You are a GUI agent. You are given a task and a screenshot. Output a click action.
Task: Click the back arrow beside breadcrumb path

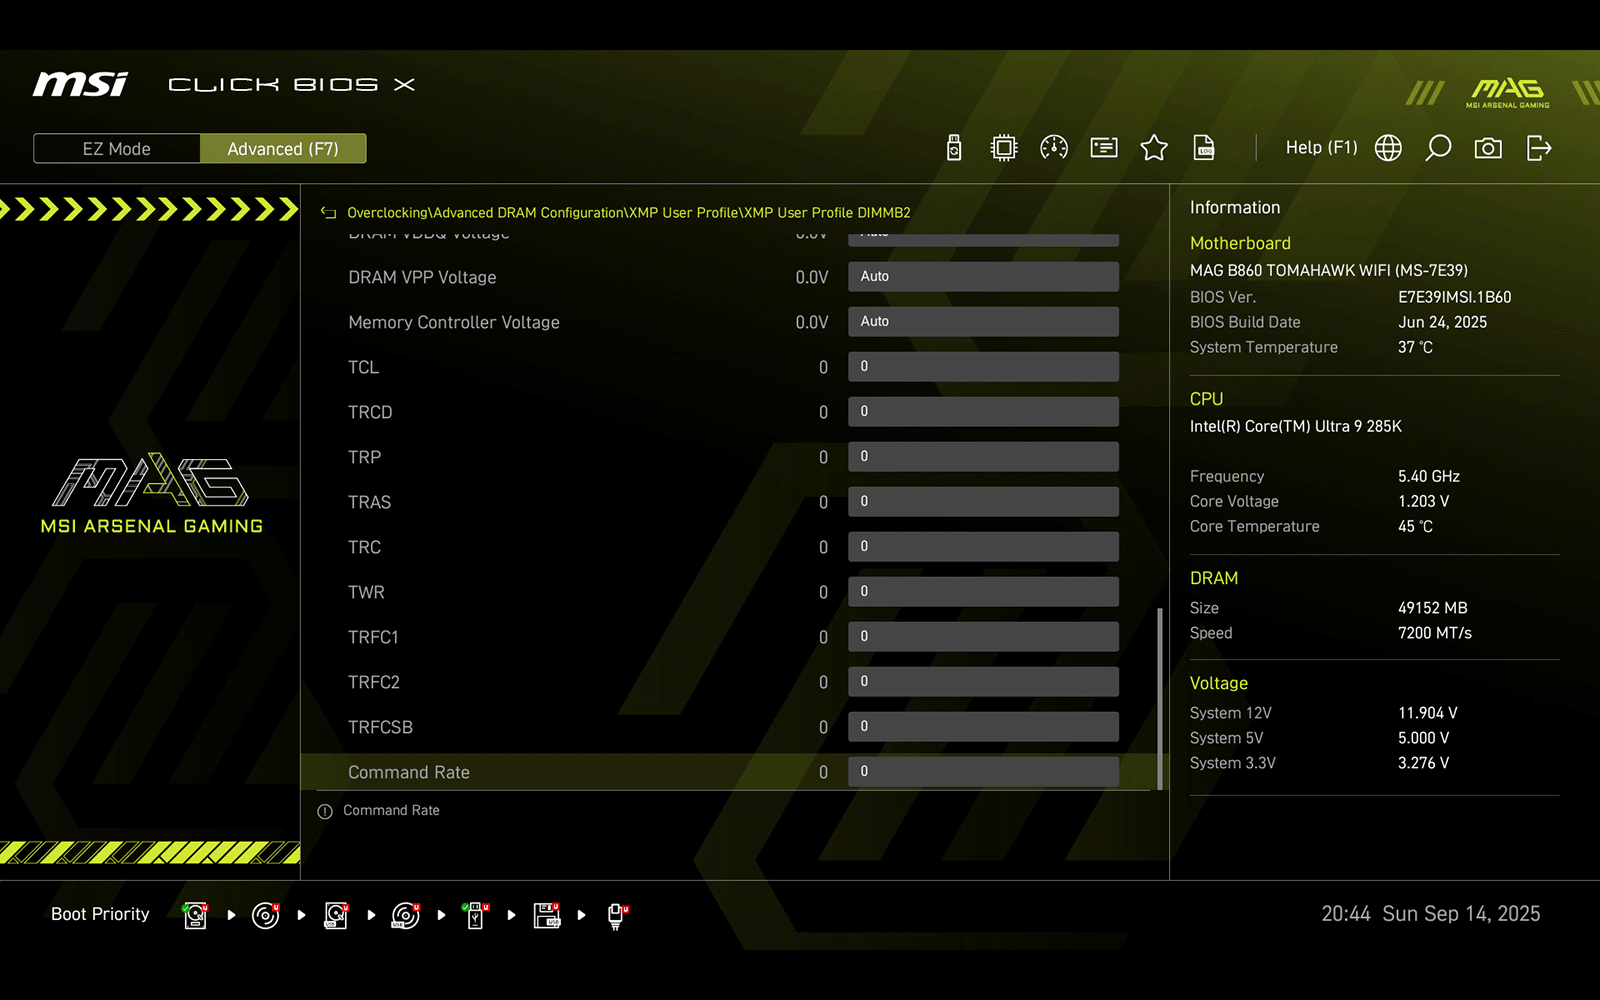(328, 213)
